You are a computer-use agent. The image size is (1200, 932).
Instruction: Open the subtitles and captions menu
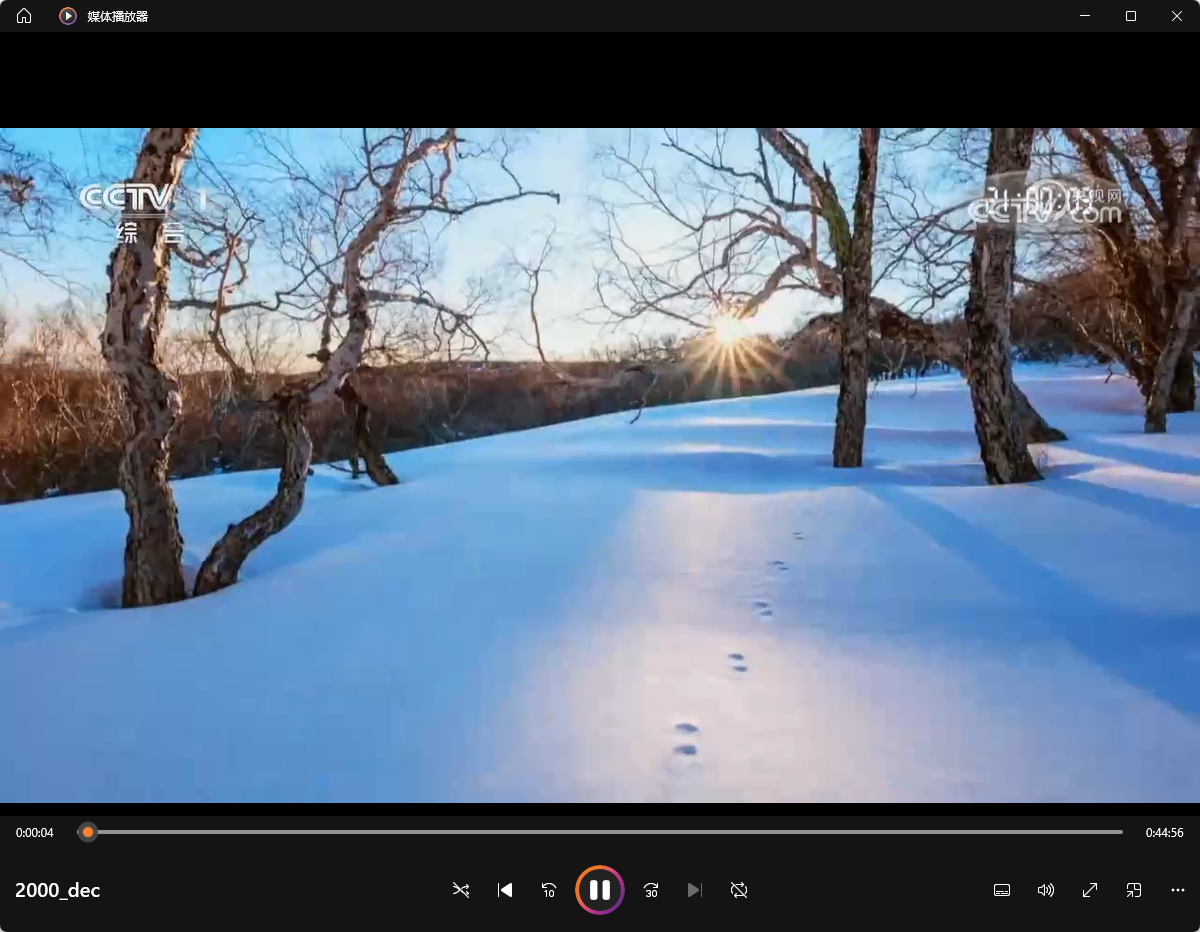(x=1002, y=890)
